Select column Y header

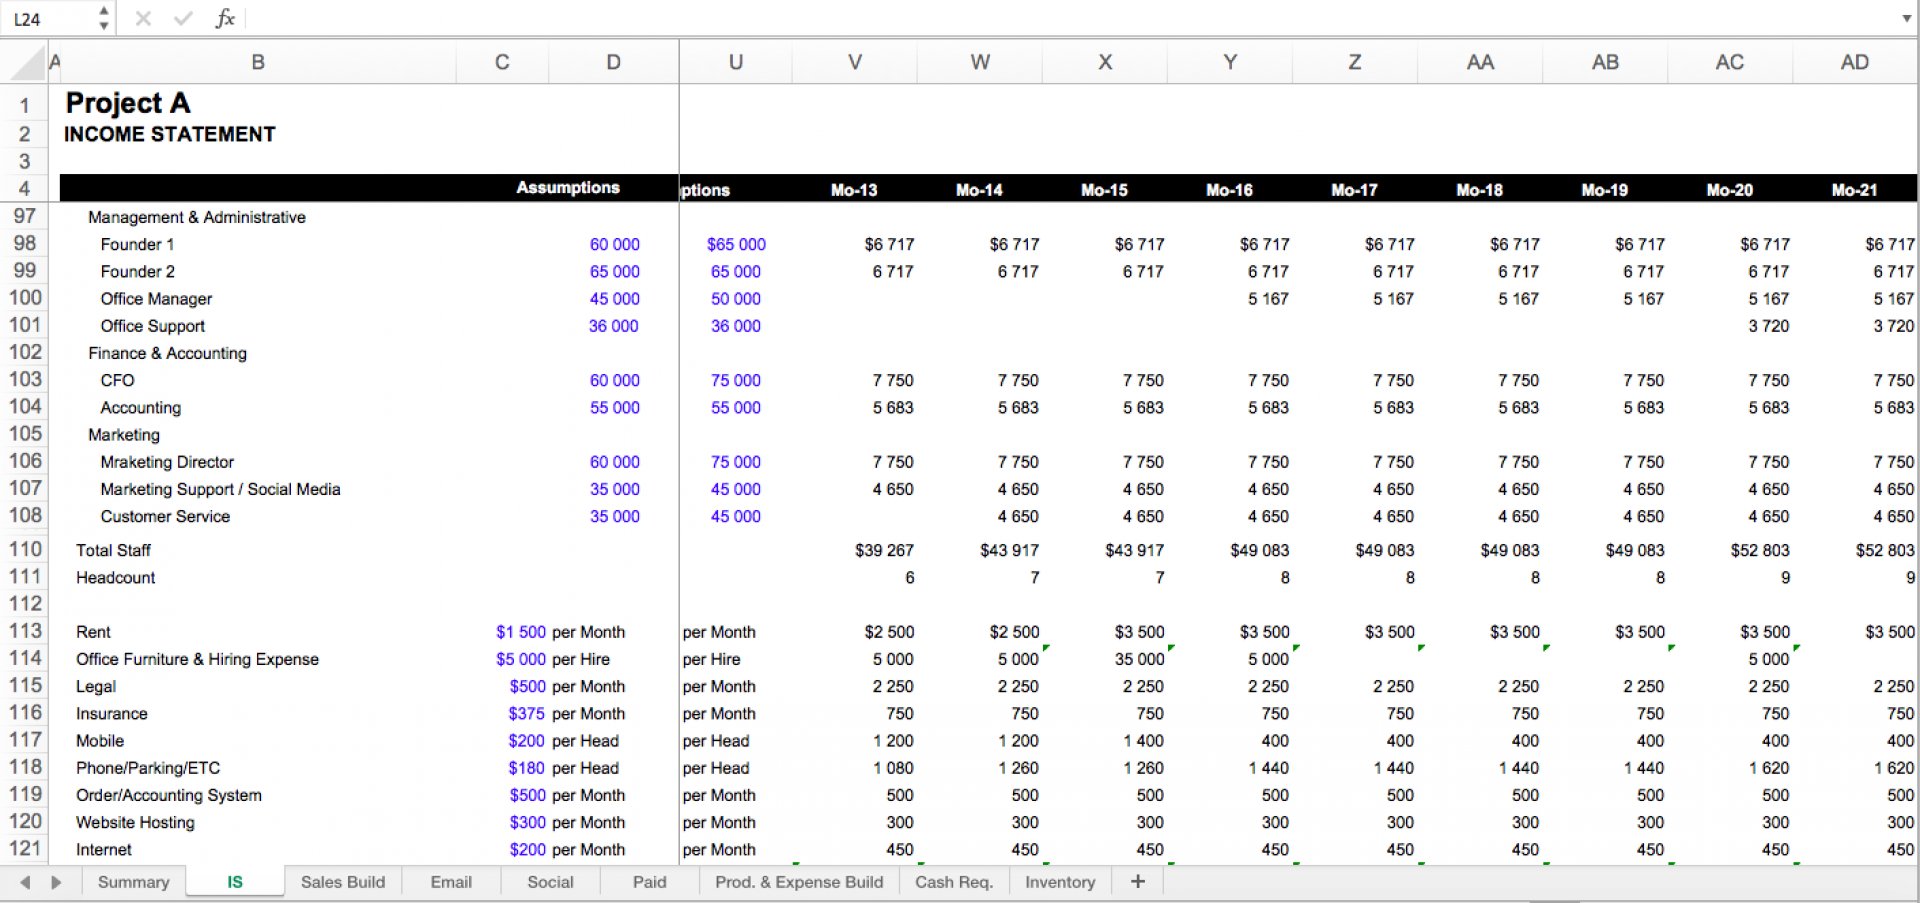(x=1230, y=62)
